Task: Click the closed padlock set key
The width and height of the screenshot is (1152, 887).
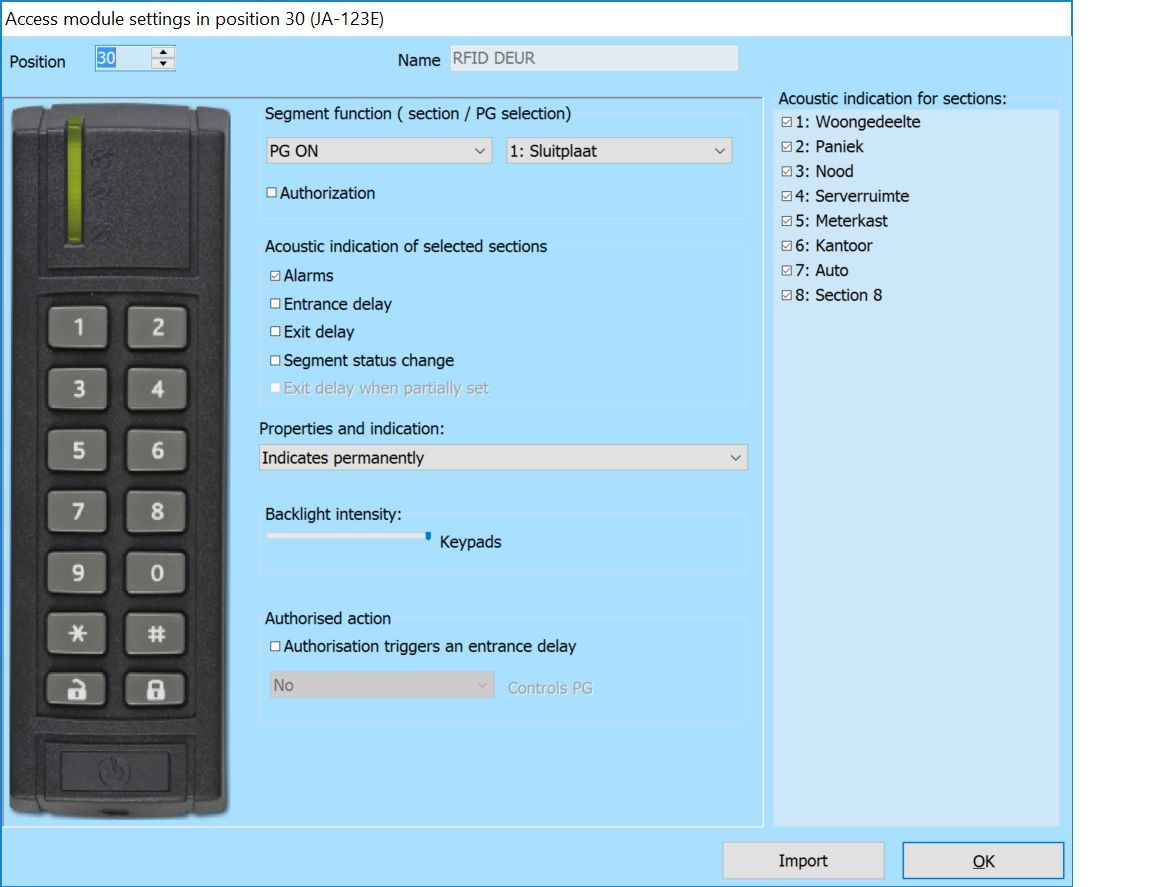Action: pos(156,689)
